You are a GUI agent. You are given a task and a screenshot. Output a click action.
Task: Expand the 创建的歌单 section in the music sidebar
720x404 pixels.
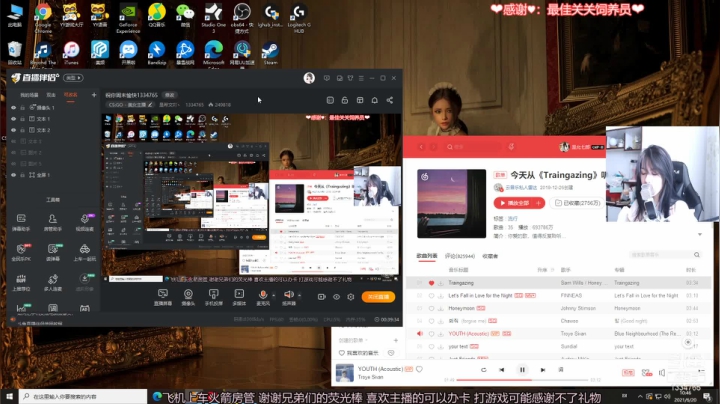354,340
